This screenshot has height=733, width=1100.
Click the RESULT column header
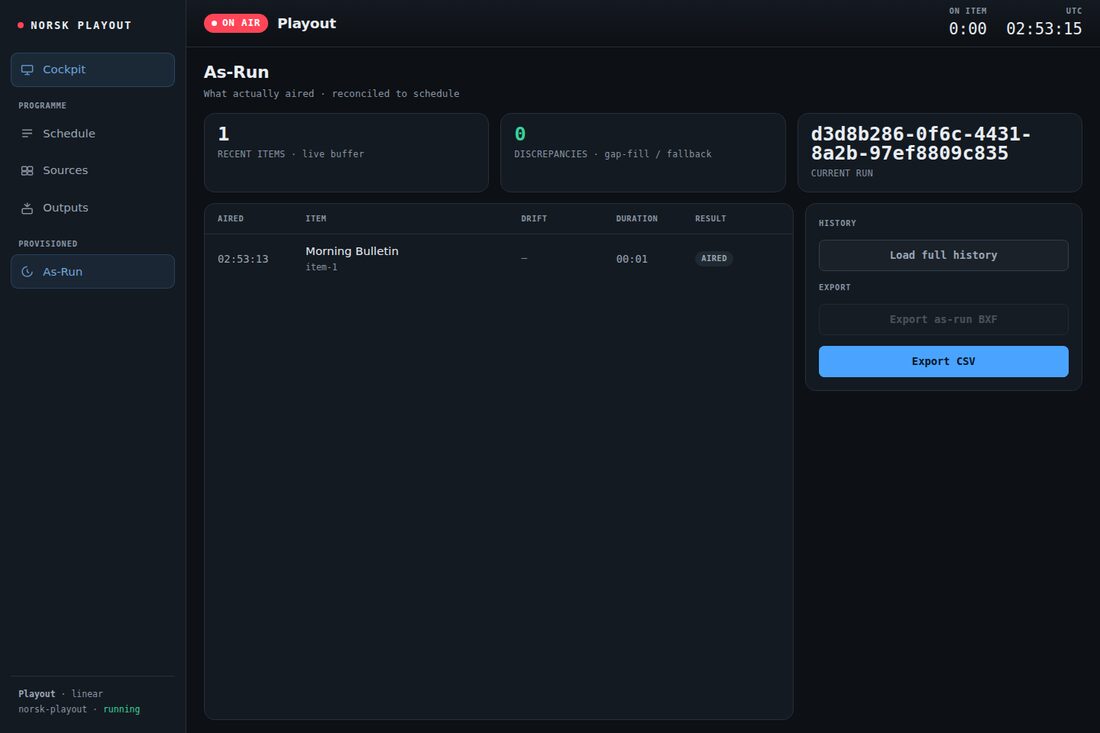pos(711,219)
